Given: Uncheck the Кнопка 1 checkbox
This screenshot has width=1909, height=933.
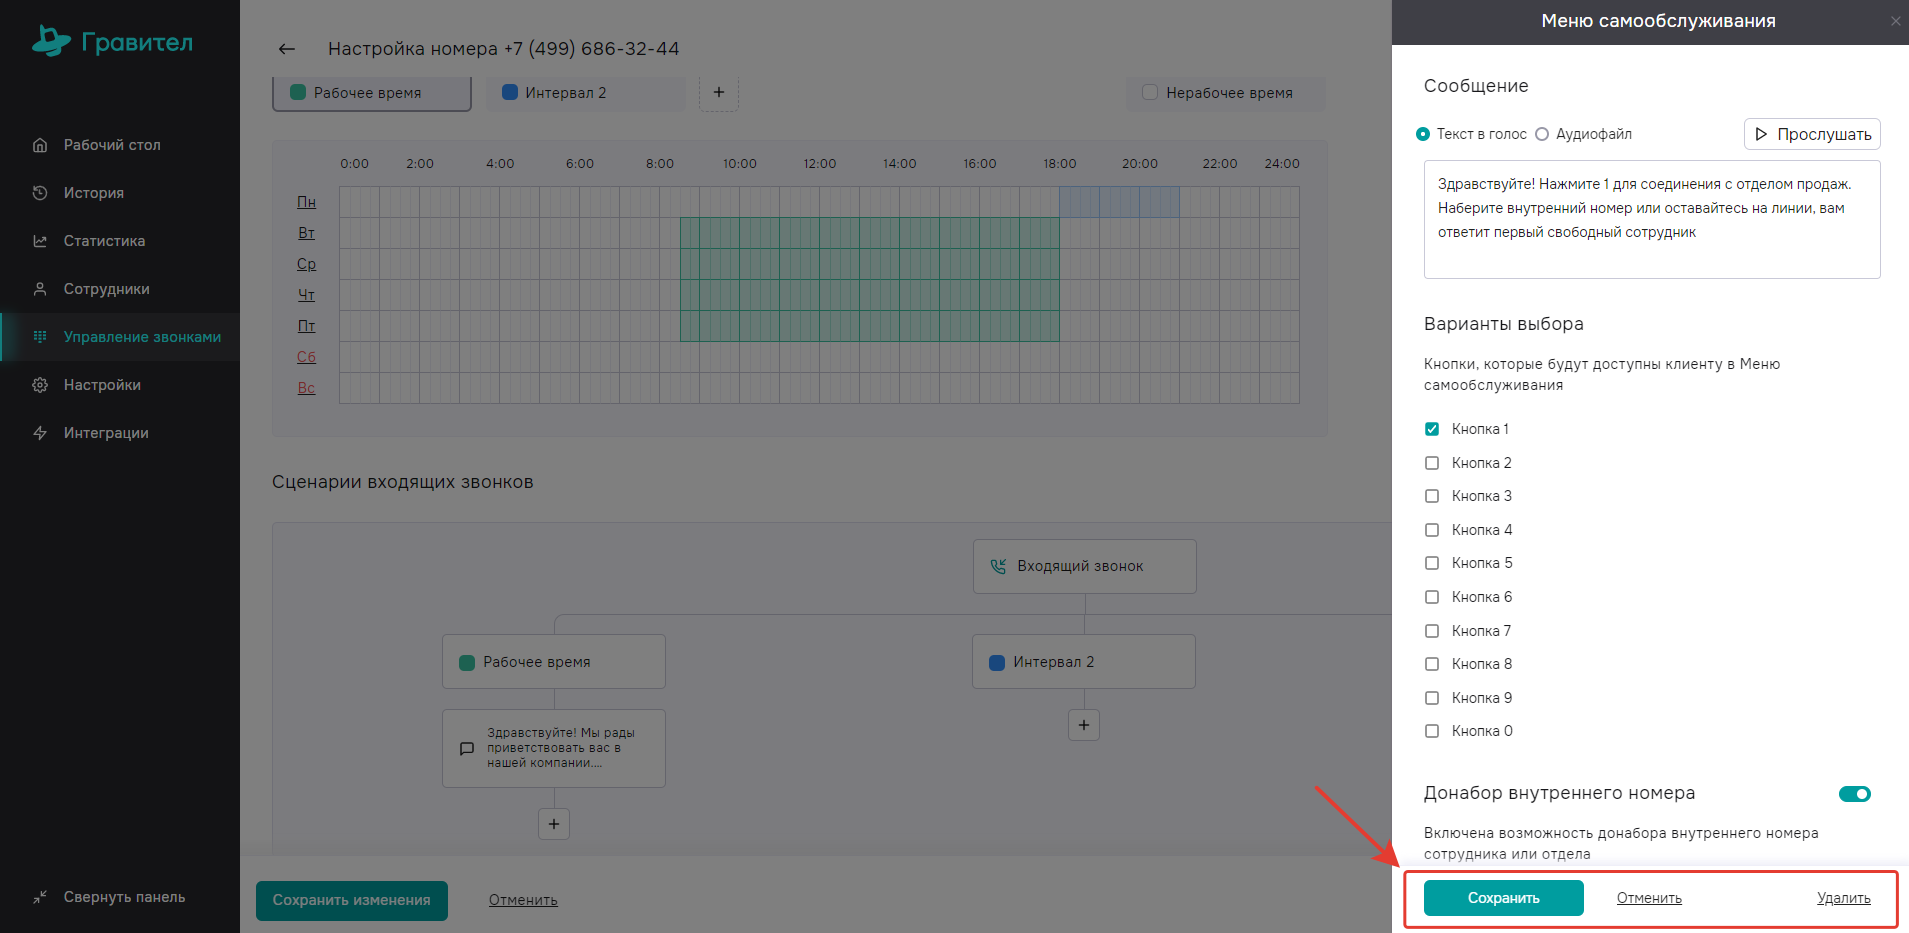Looking at the screenshot, I should (1432, 429).
